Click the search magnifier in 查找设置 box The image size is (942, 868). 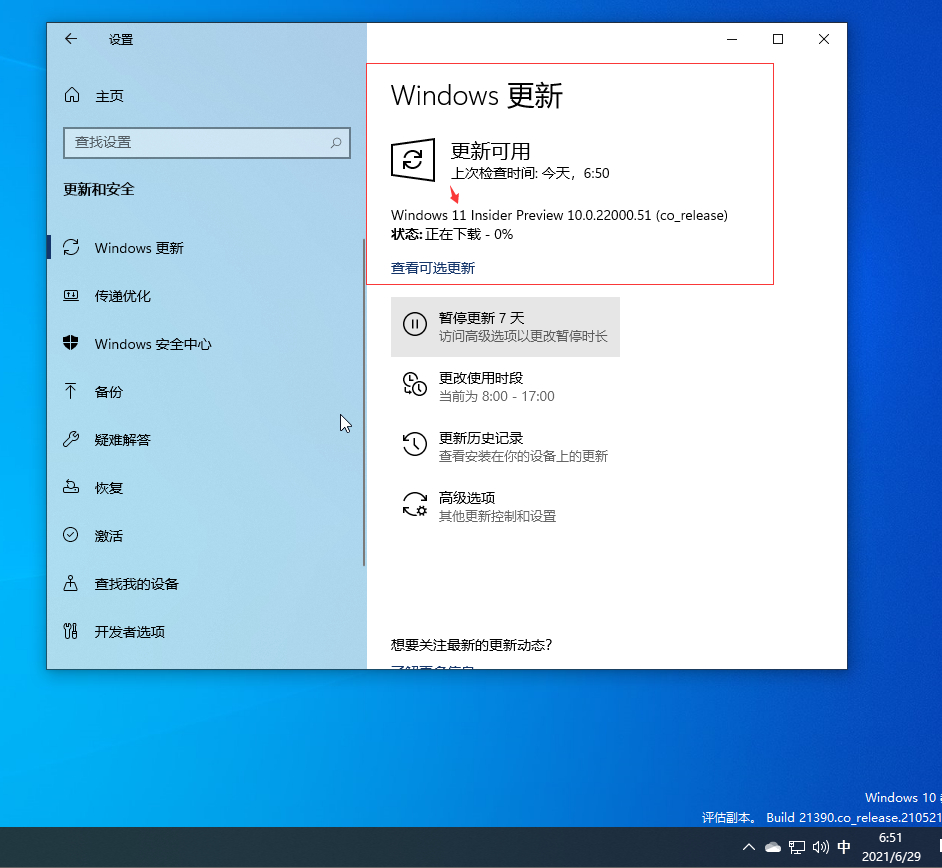click(x=336, y=142)
